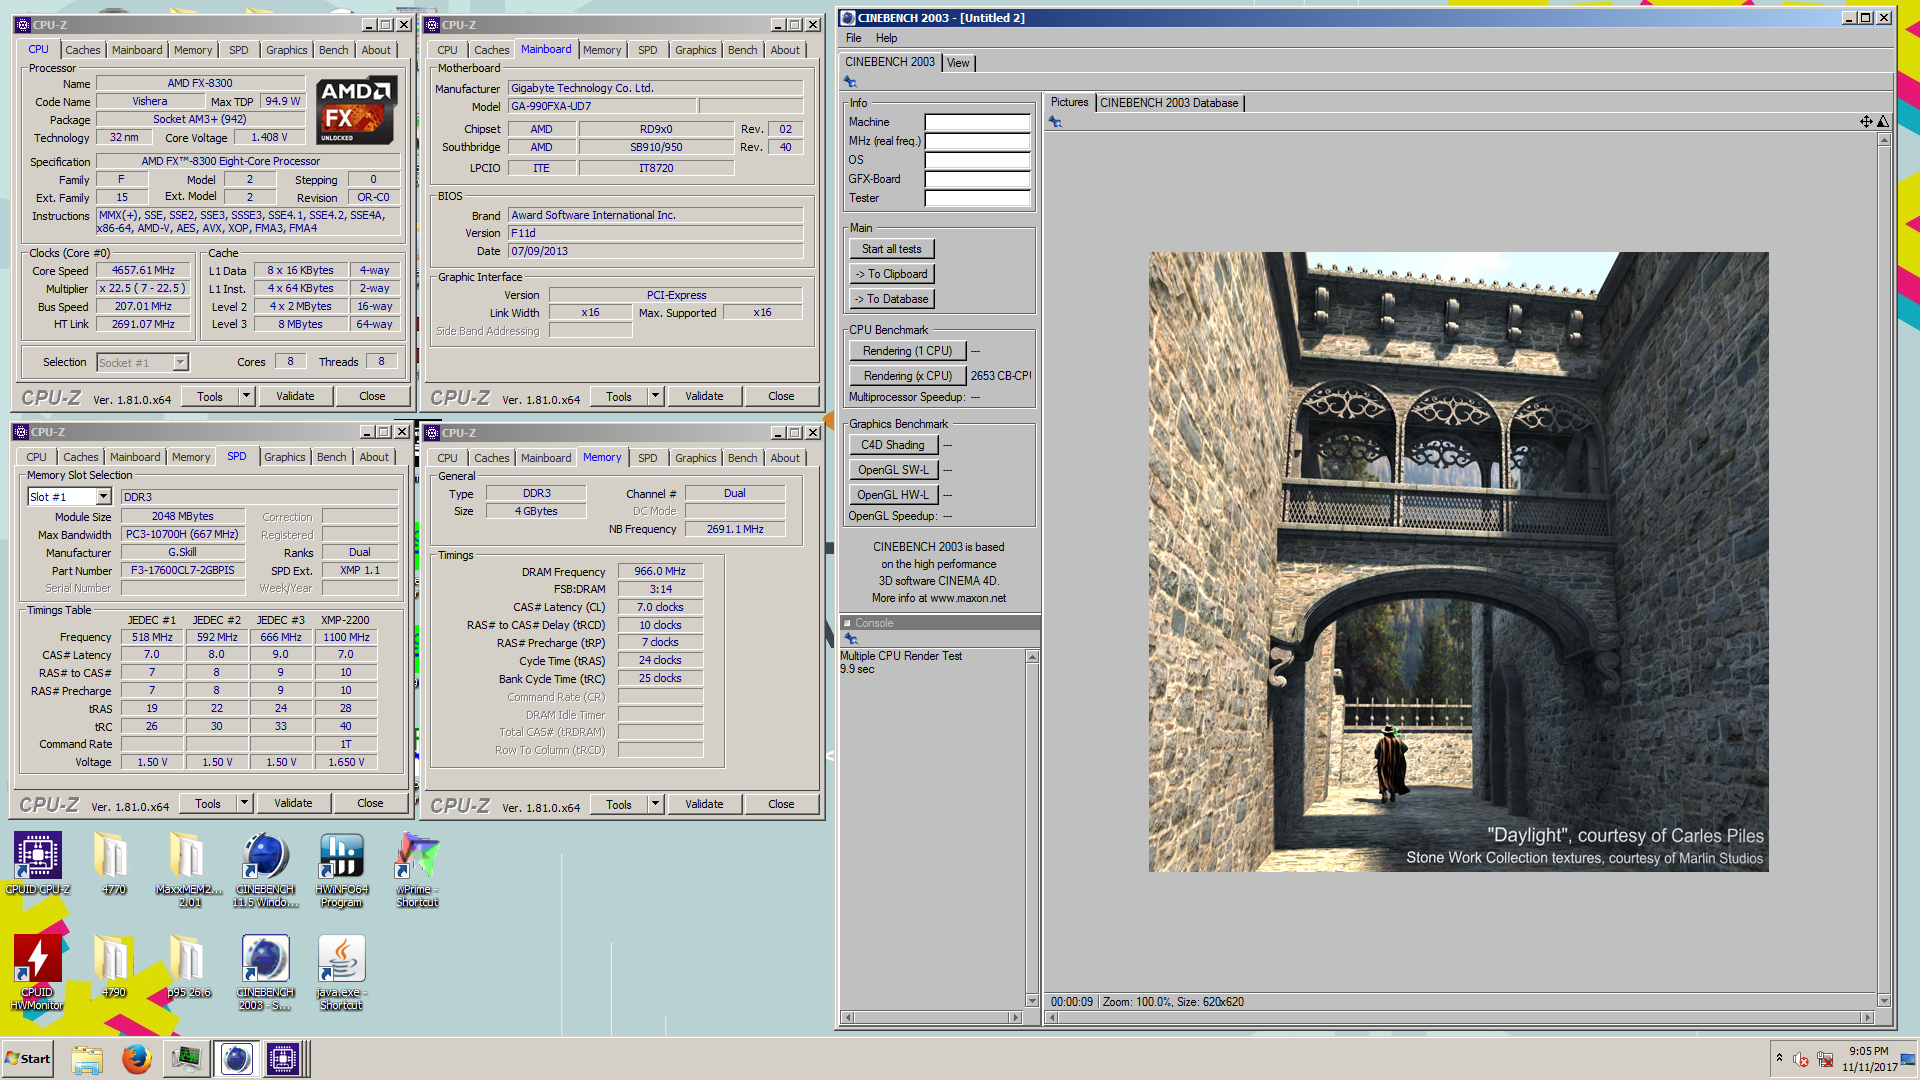Switch to CPU-Z taskbar button
The image size is (1920, 1080).
click(x=283, y=1059)
